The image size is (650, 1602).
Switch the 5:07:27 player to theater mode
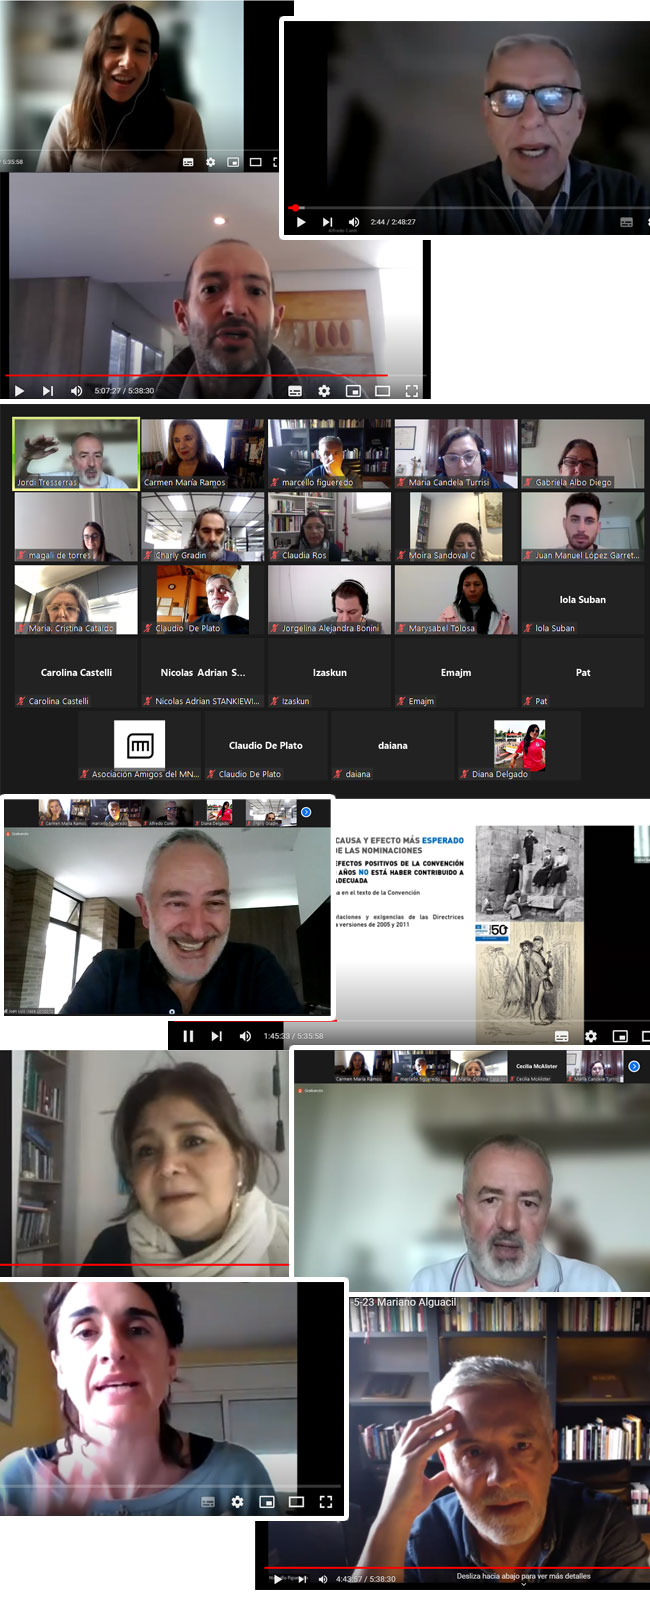coord(382,391)
